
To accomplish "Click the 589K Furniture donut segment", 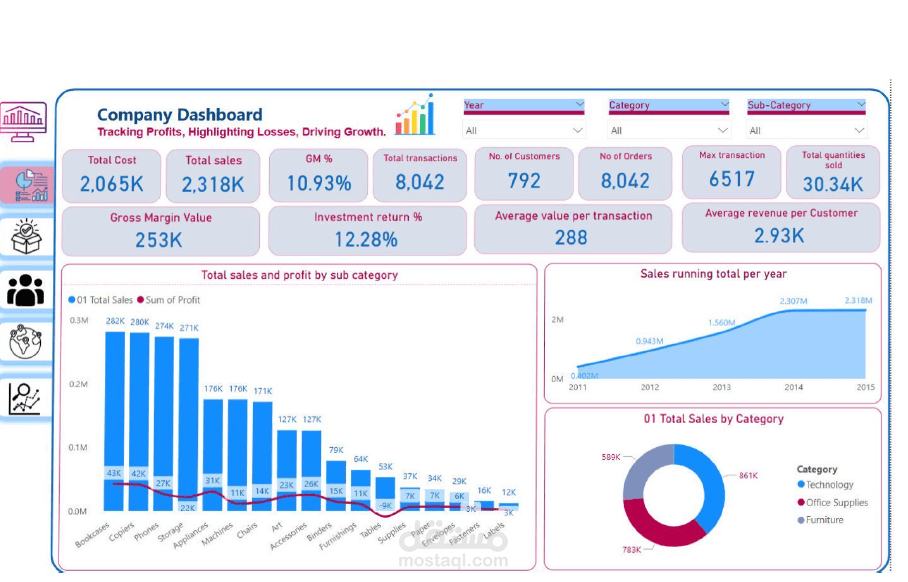I will coord(642,466).
